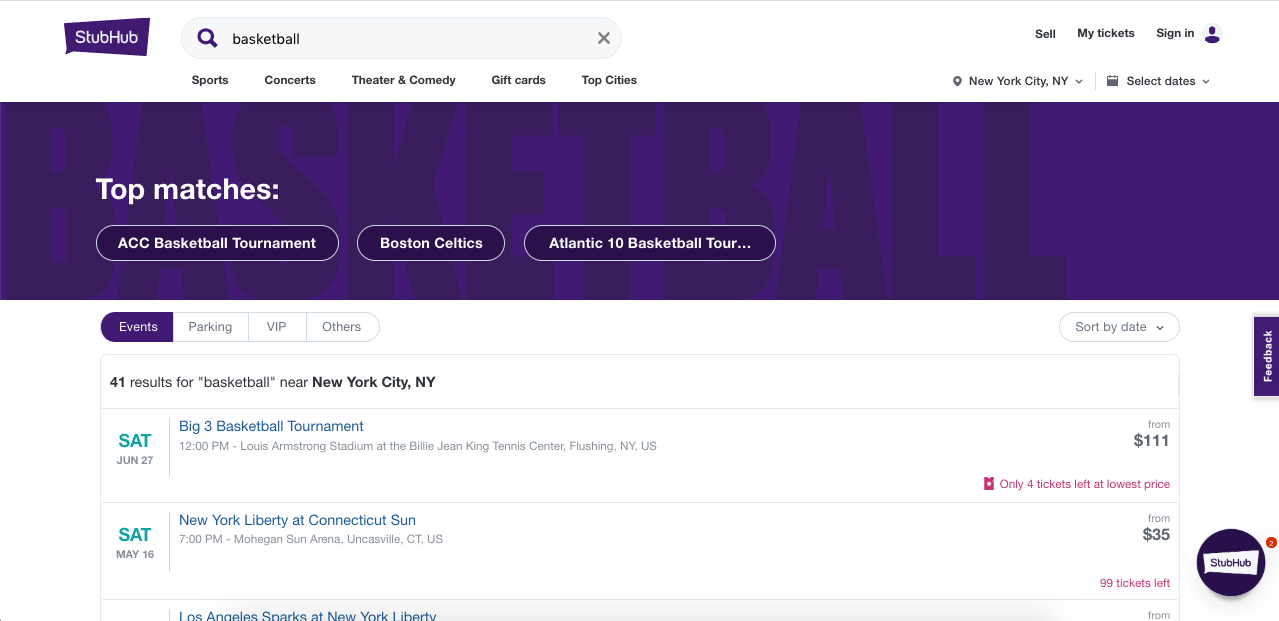Image resolution: width=1279 pixels, height=621 pixels.
Task: Select the Others filter tab
Action: click(x=341, y=327)
